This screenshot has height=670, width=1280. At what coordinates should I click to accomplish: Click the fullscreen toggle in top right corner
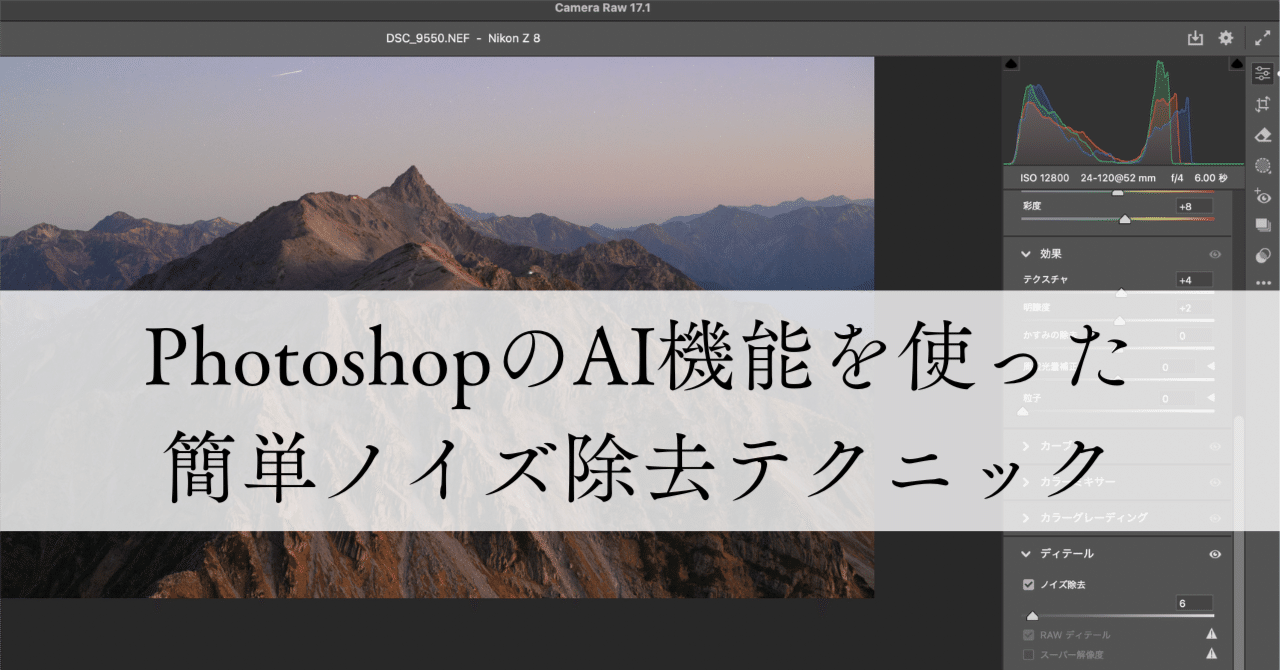click(x=1263, y=38)
